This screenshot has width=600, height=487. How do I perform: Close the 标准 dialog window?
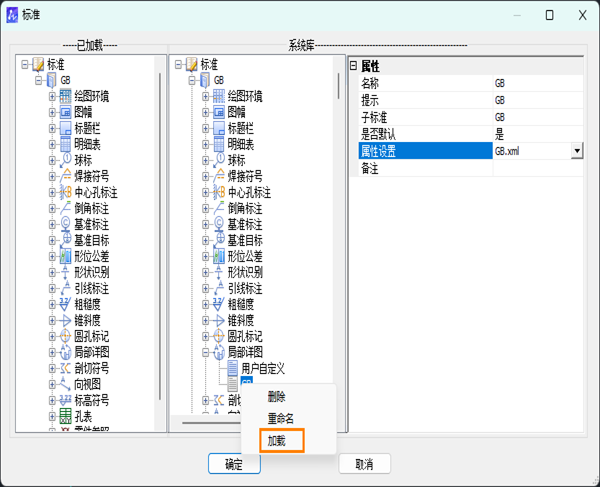(582, 15)
